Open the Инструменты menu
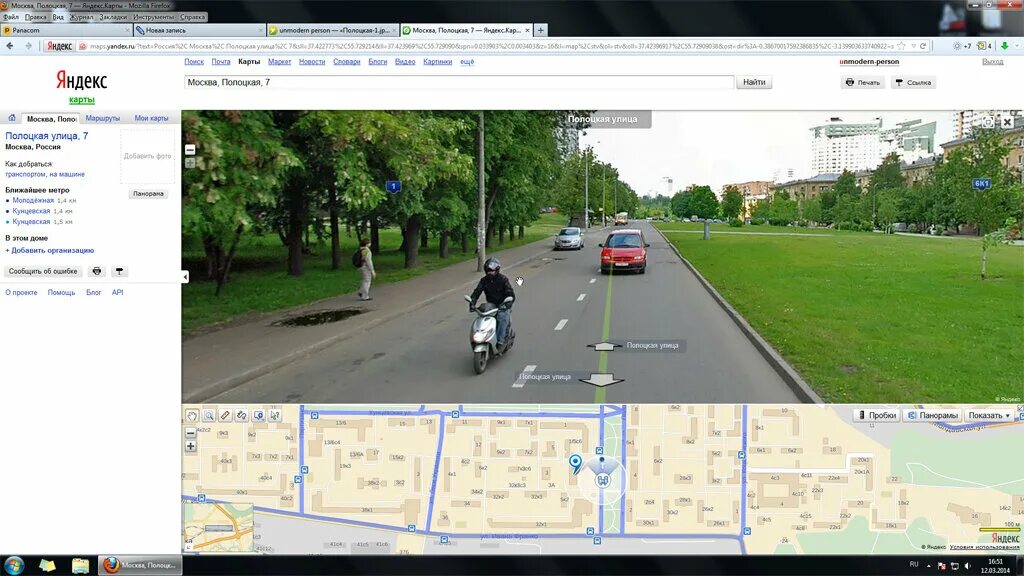 pos(153,17)
